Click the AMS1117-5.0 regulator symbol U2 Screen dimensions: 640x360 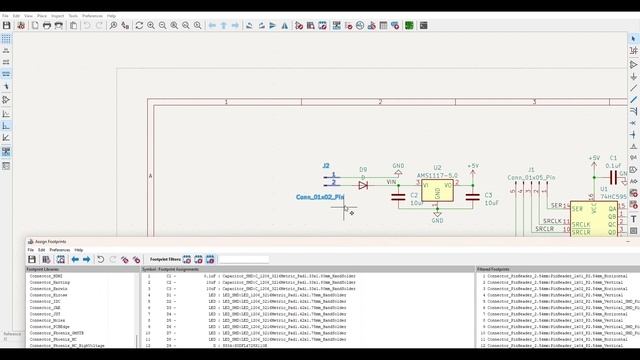tap(437, 190)
